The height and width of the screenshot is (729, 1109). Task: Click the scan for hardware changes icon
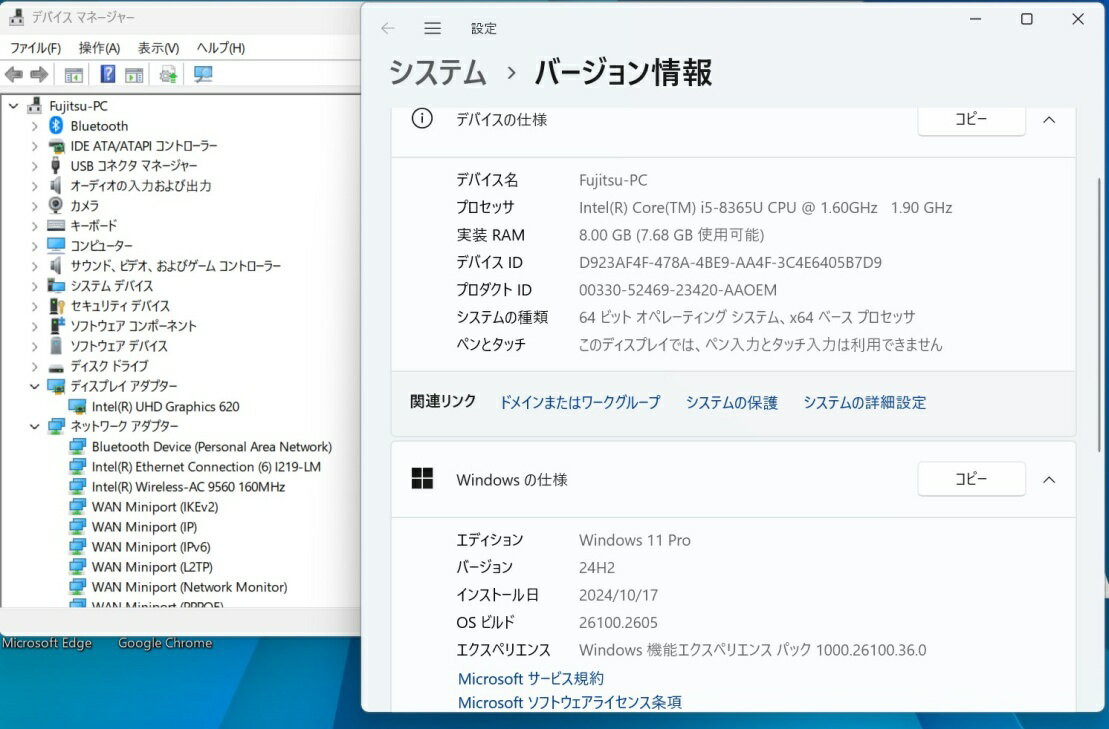click(203, 75)
